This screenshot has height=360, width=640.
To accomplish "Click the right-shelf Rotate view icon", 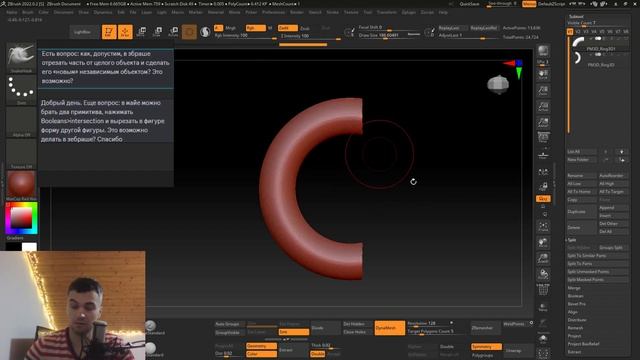I will point(543,274).
